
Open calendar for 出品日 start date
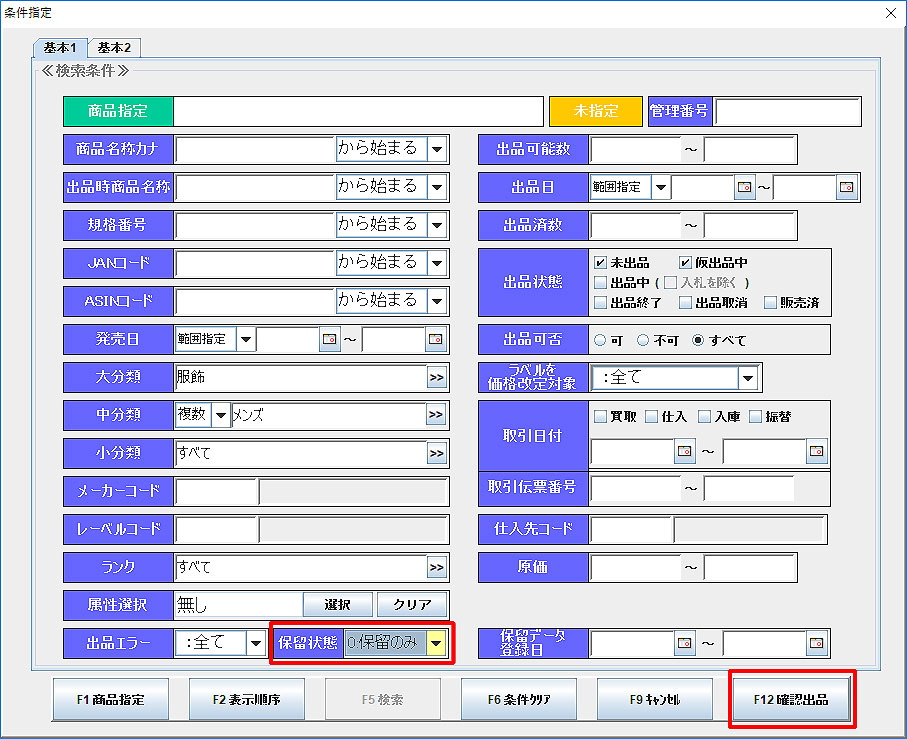pos(744,188)
